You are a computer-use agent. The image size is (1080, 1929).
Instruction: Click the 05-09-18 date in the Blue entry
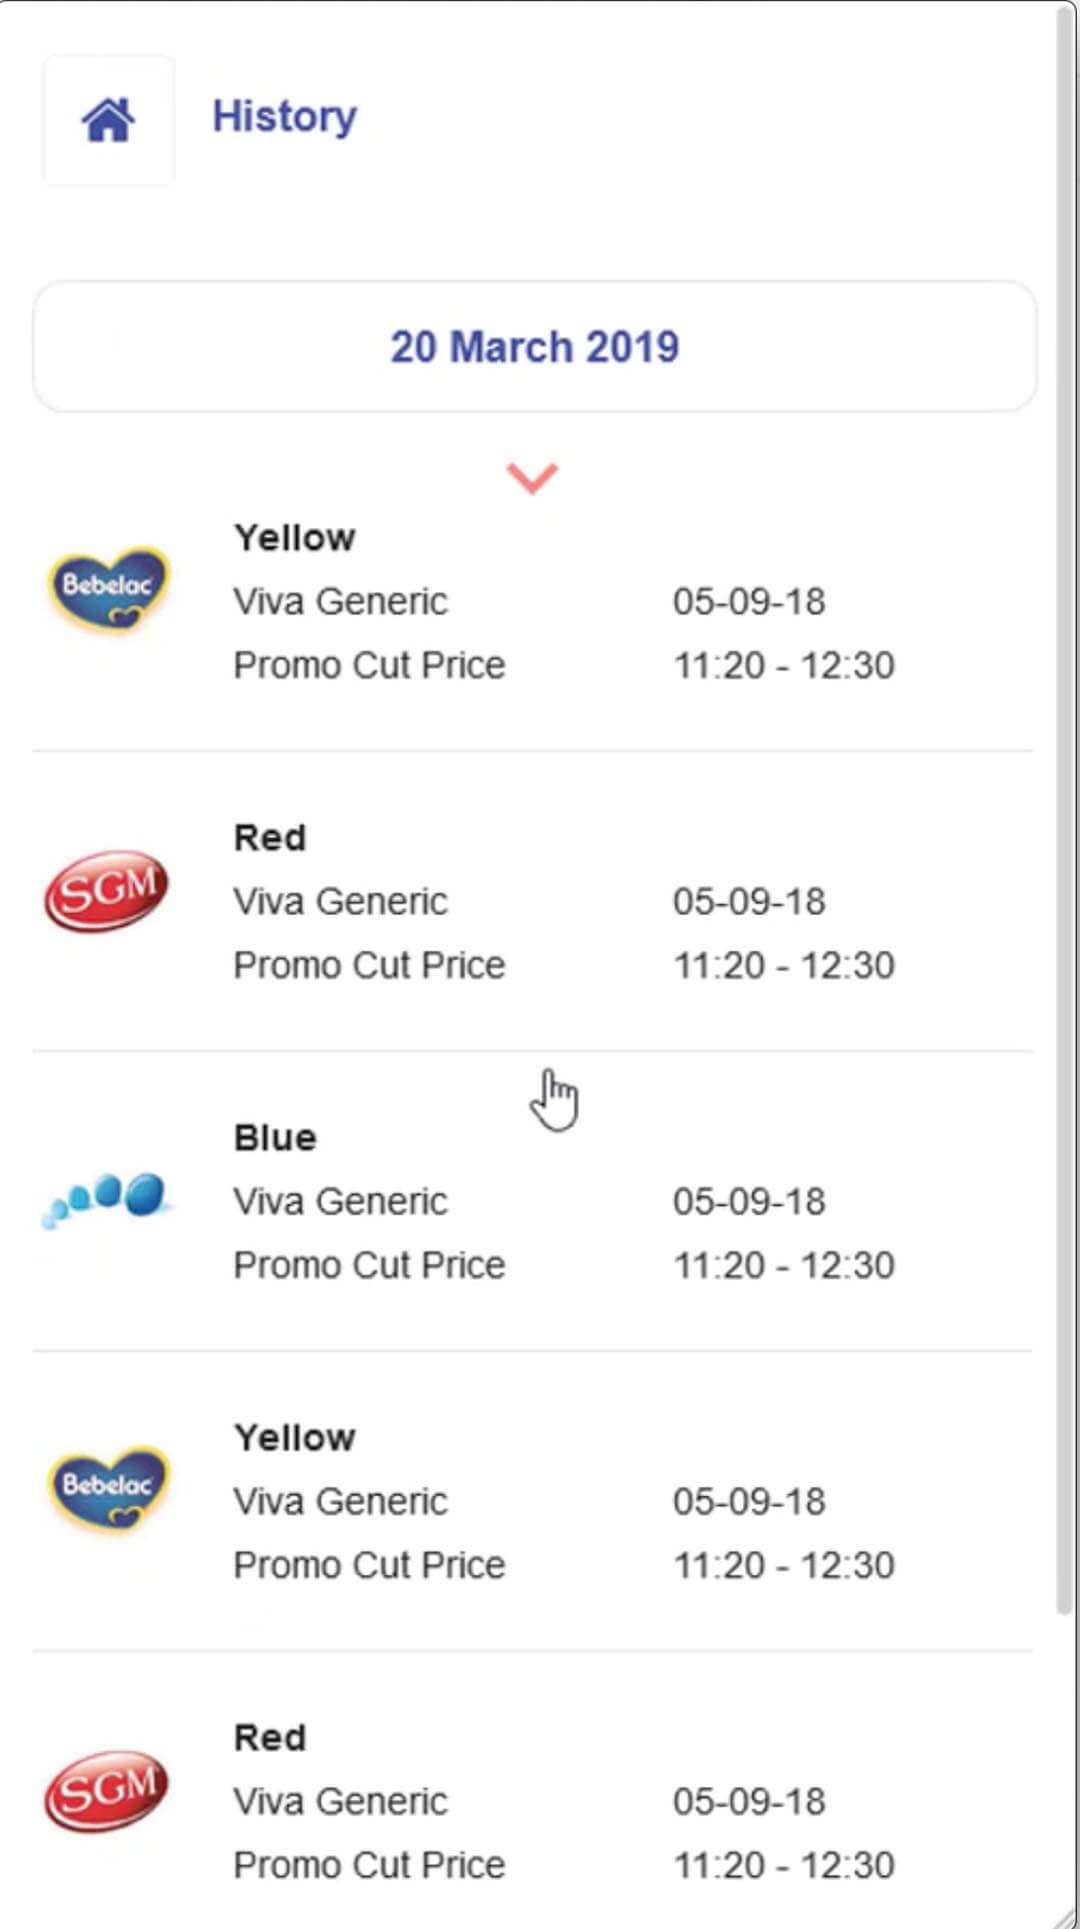(x=749, y=1201)
